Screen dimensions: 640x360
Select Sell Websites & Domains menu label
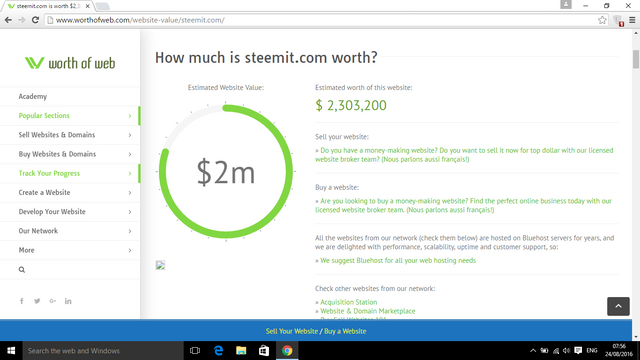tap(57, 135)
